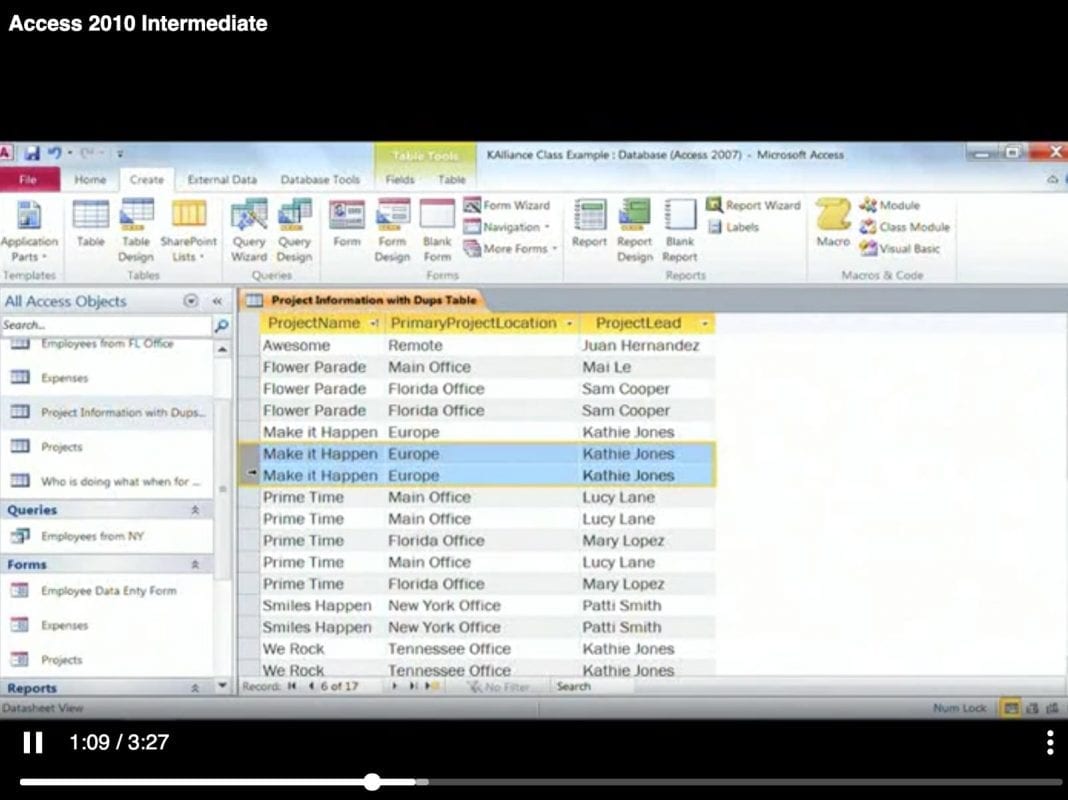Click the navigation pane Search field
This screenshot has width=1068, height=800.
click(106, 325)
